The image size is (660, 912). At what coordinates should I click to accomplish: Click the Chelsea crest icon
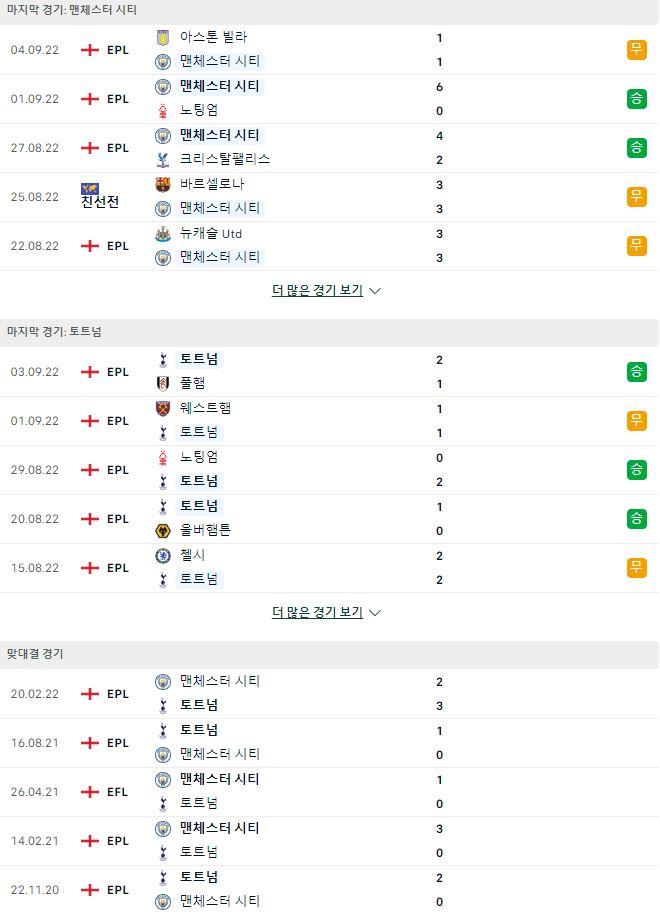click(x=163, y=556)
